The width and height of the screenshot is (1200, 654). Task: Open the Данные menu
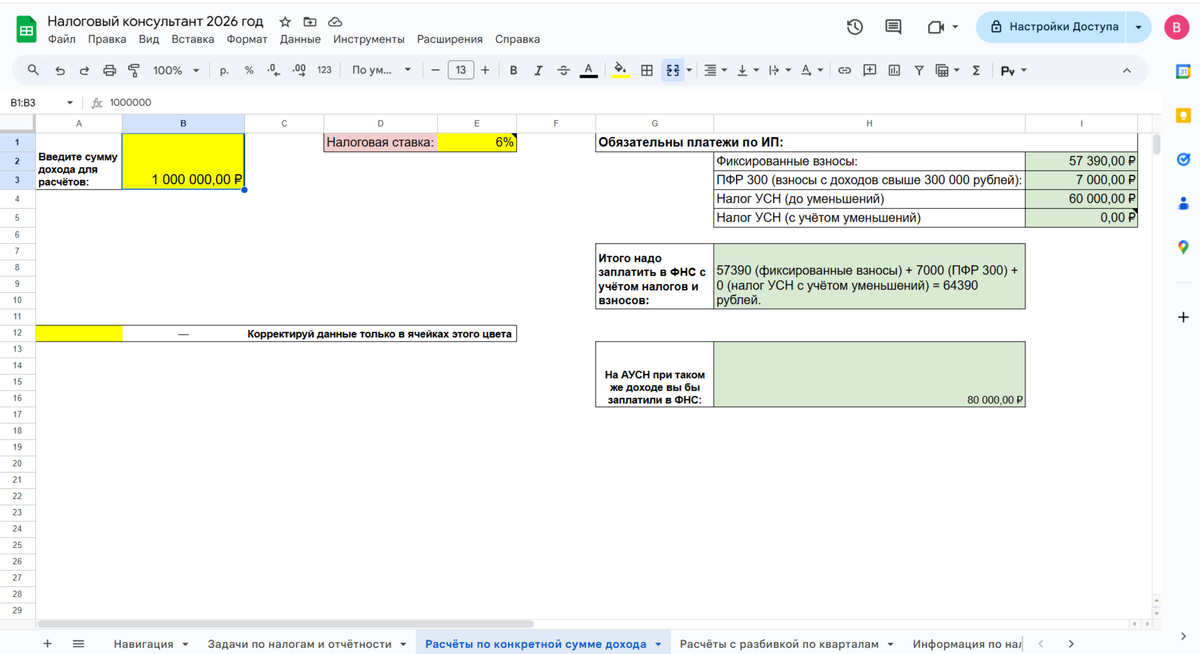tap(300, 39)
